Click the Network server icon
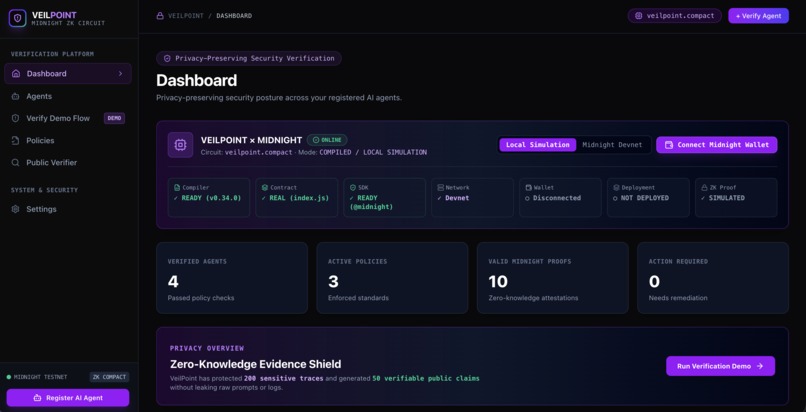Screen dimensions: 806x412 (441, 188)
